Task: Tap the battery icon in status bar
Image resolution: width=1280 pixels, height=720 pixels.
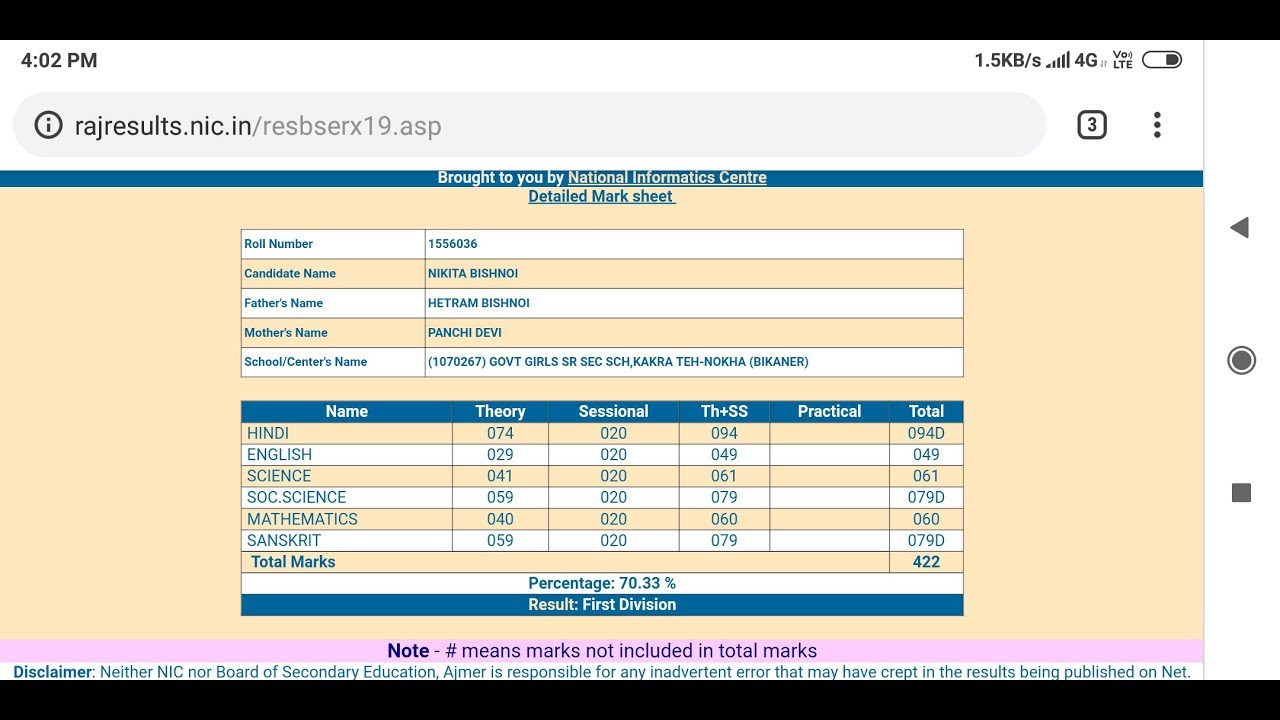Action: click(x=1162, y=60)
